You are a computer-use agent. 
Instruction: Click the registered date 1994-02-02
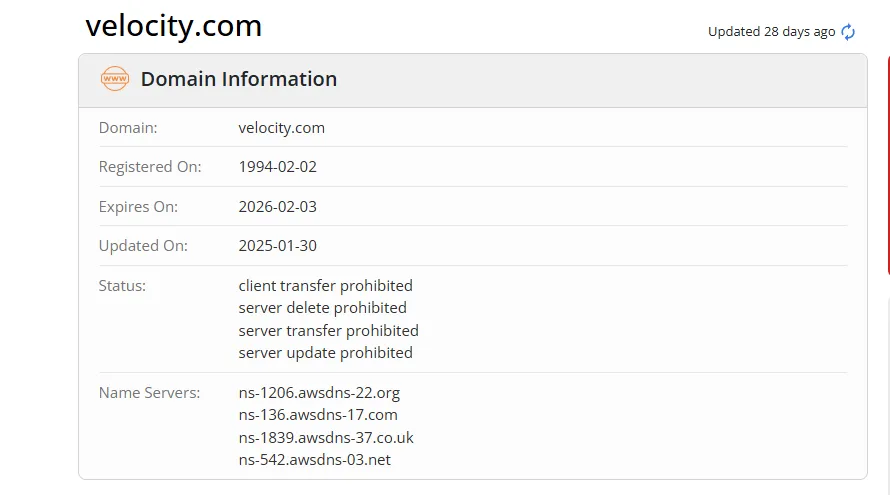pos(278,167)
